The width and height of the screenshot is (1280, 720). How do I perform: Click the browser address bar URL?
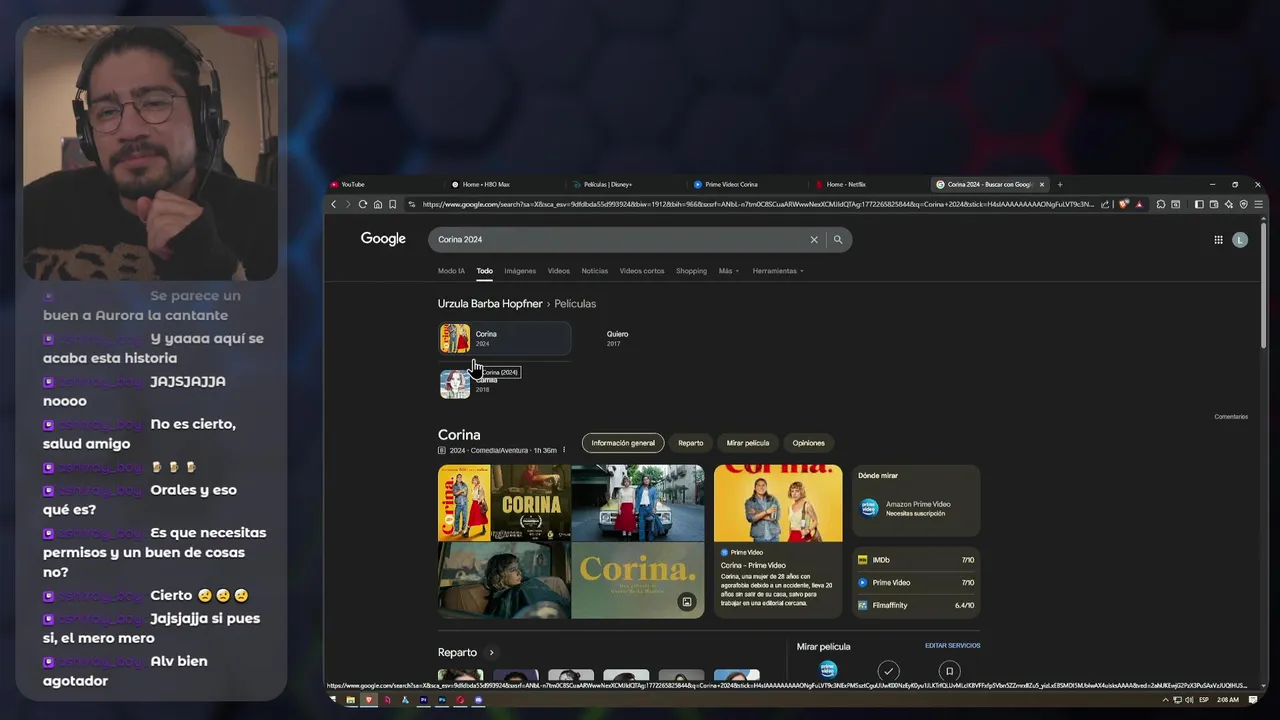tap(758, 204)
